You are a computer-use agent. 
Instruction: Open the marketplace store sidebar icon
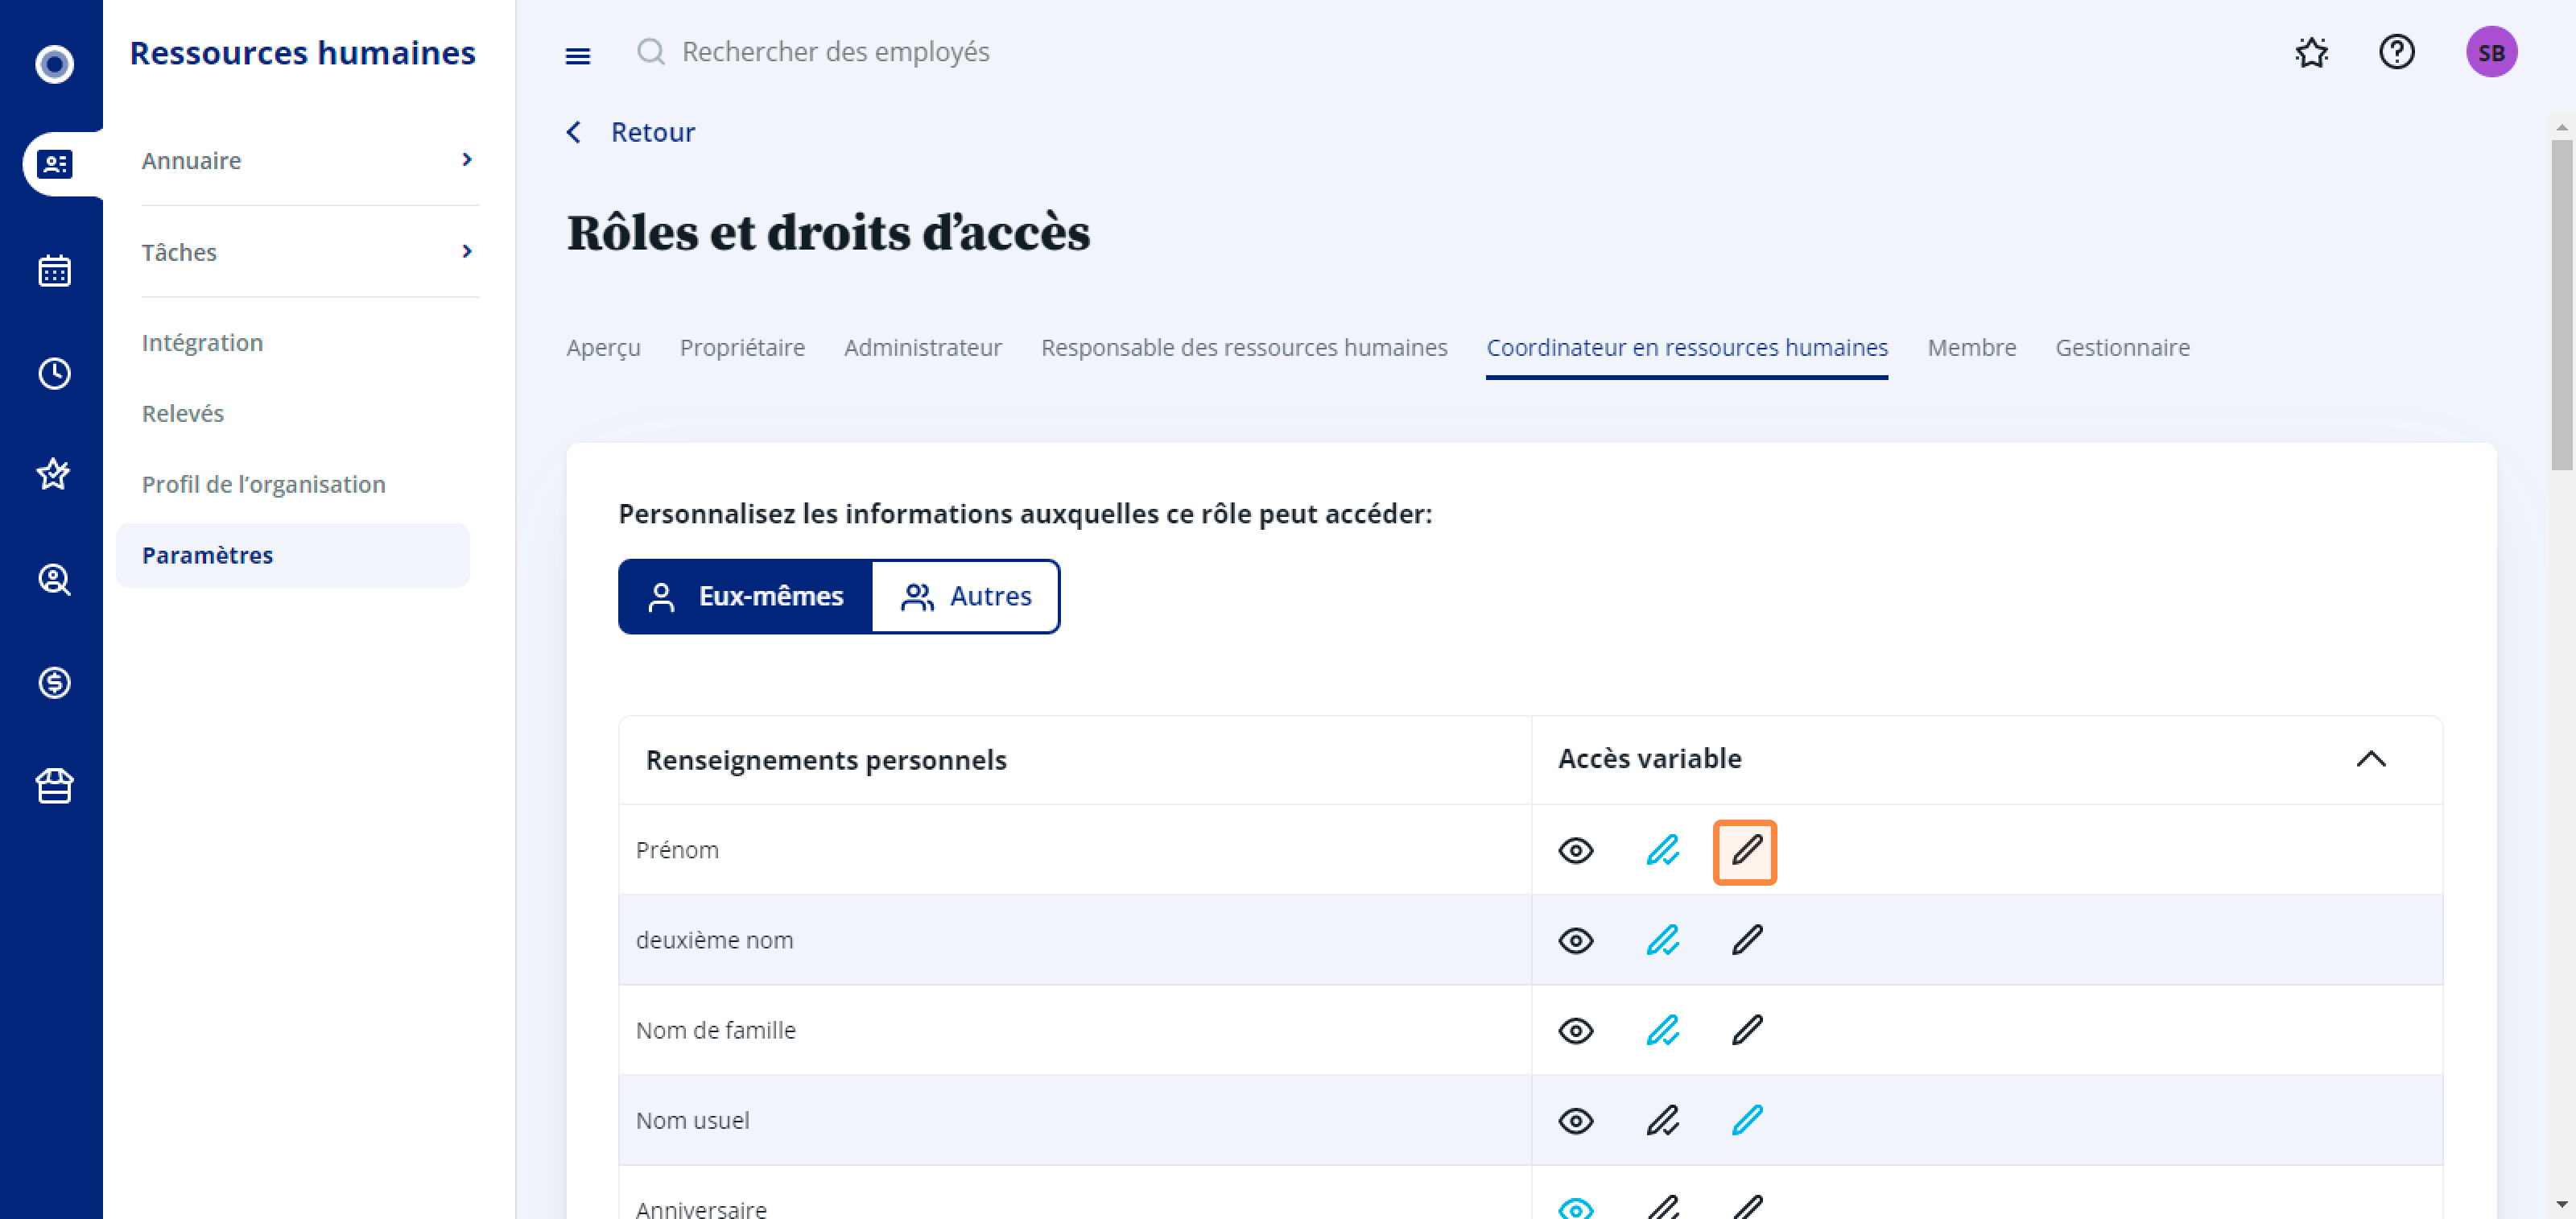54,785
